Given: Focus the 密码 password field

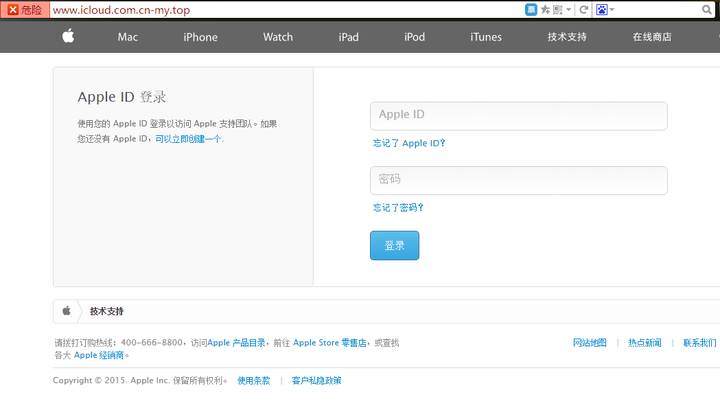Looking at the screenshot, I should click(x=519, y=180).
